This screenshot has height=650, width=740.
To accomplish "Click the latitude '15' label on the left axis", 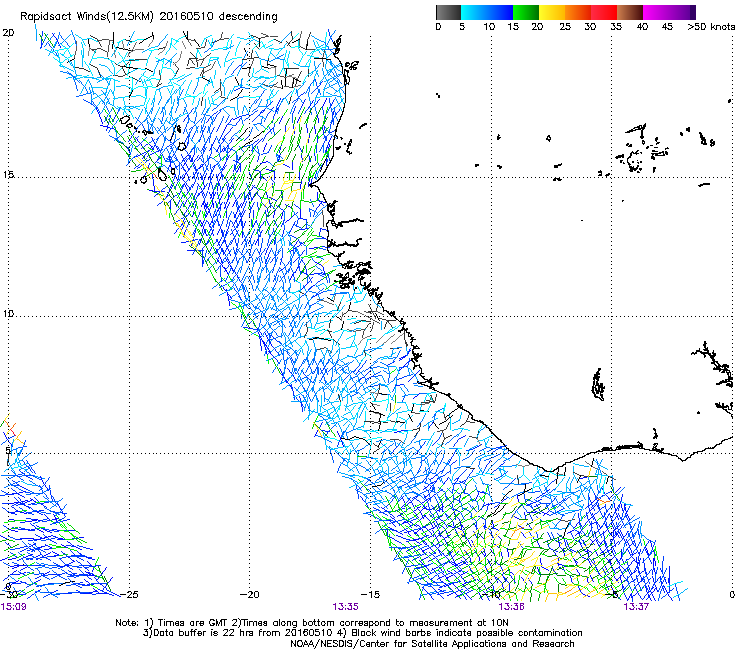I will click(8, 175).
